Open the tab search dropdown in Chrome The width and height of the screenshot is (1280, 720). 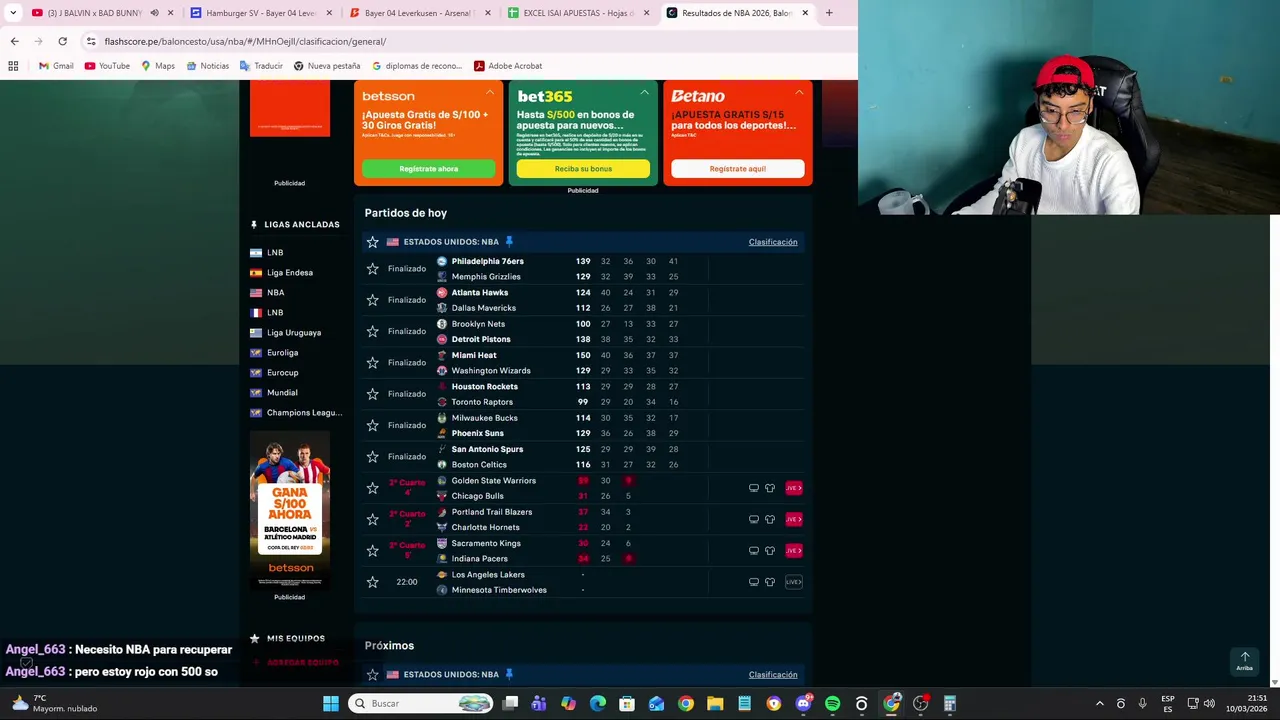13,13
